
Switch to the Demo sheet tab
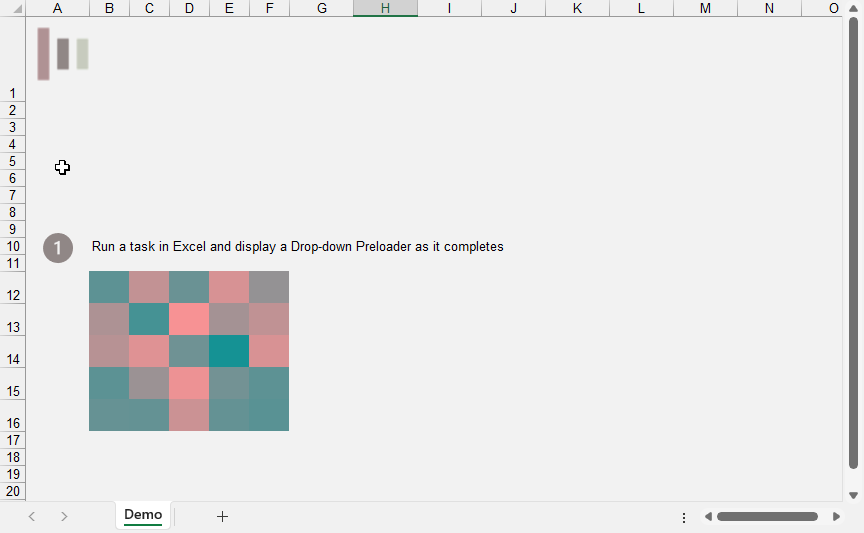[x=143, y=515]
